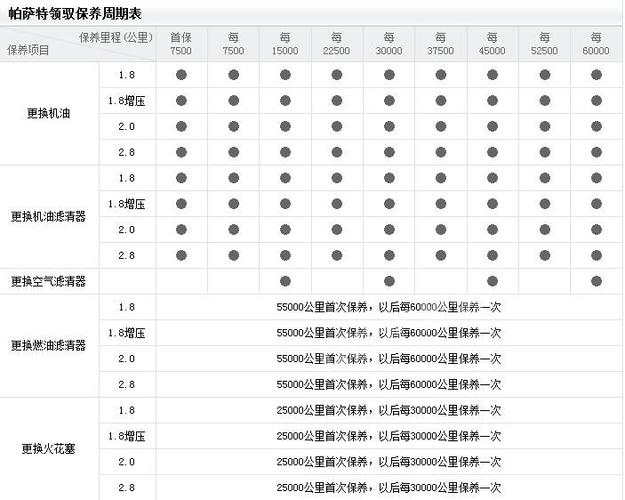Click 25000公里首次保养 text in 更换火花塞 1.8增压 row
The width and height of the screenshot is (625, 500).
pyautogui.click(x=322, y=436)
